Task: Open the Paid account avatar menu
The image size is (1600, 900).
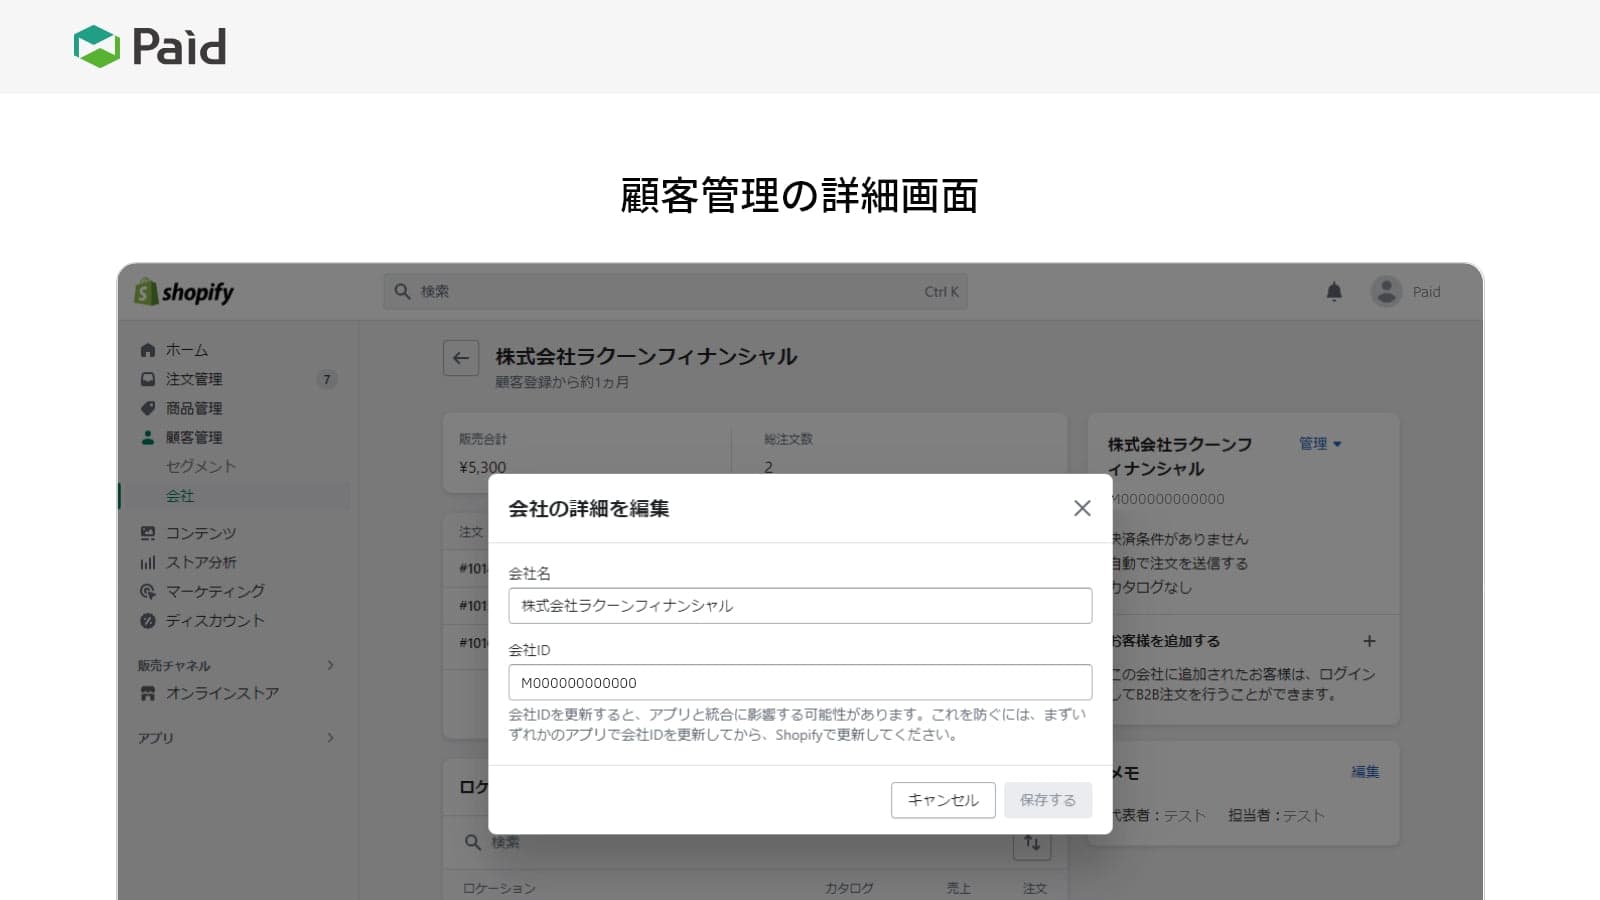Action: (x=1386, y=292)
